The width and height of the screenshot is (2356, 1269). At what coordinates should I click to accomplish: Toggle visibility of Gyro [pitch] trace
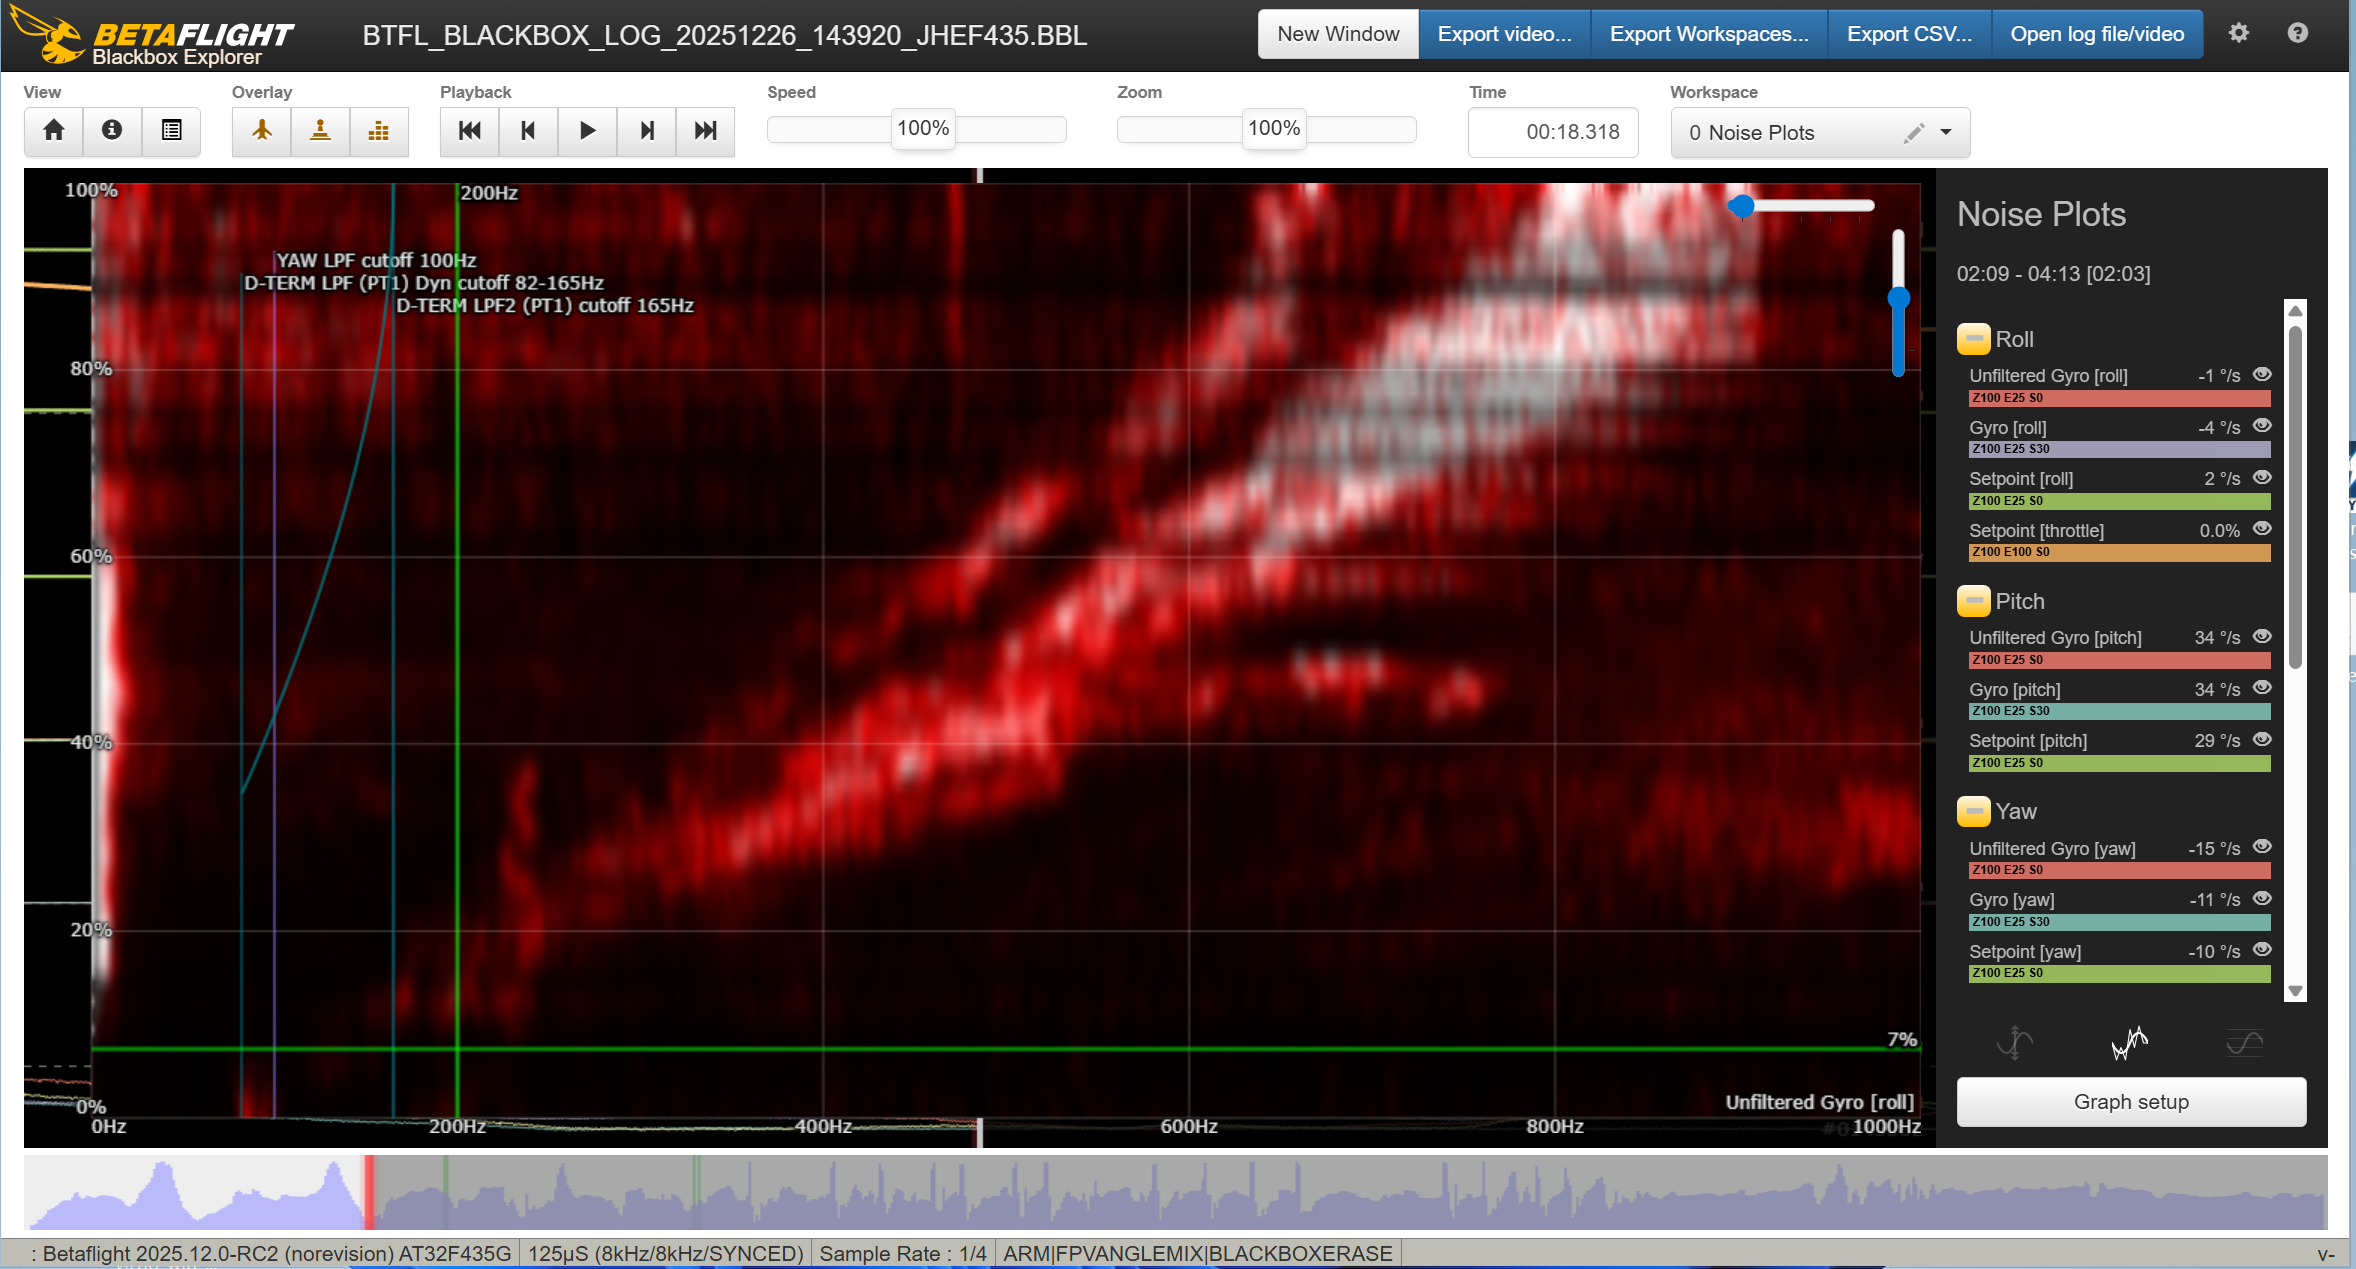point(2262,688)
